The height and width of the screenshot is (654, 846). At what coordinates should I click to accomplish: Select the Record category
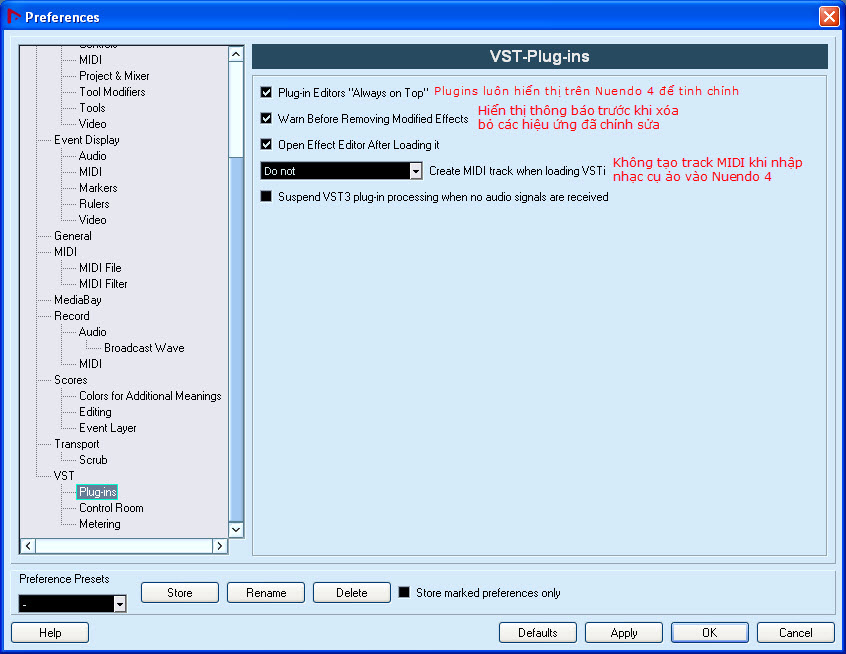tap(72, 316)
